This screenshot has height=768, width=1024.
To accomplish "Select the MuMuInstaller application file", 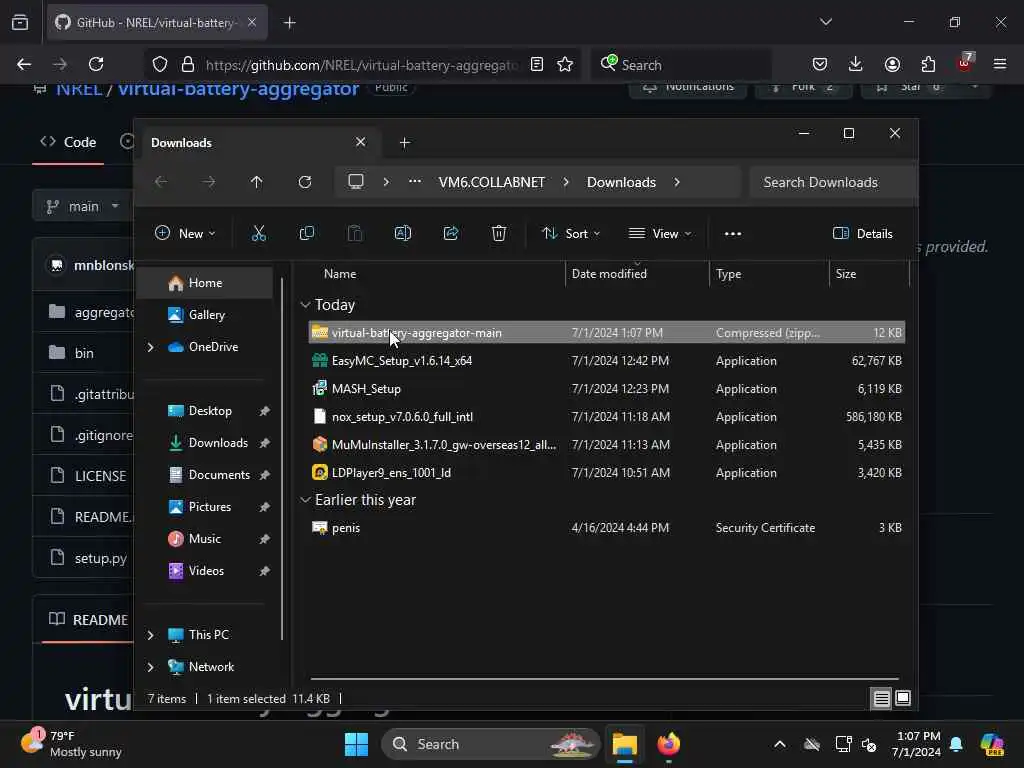I will (607, 445).
